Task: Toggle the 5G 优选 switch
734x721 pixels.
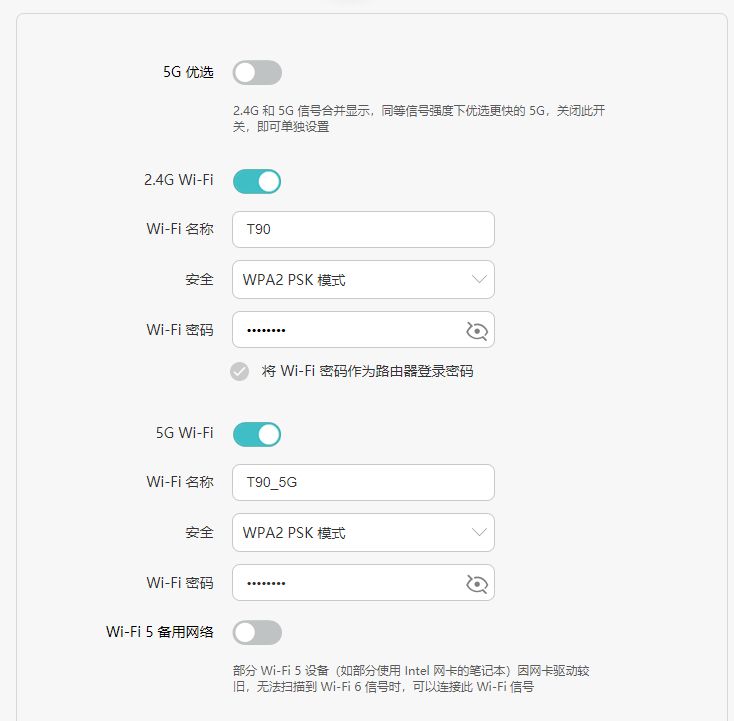Action: tap(257, 72)
